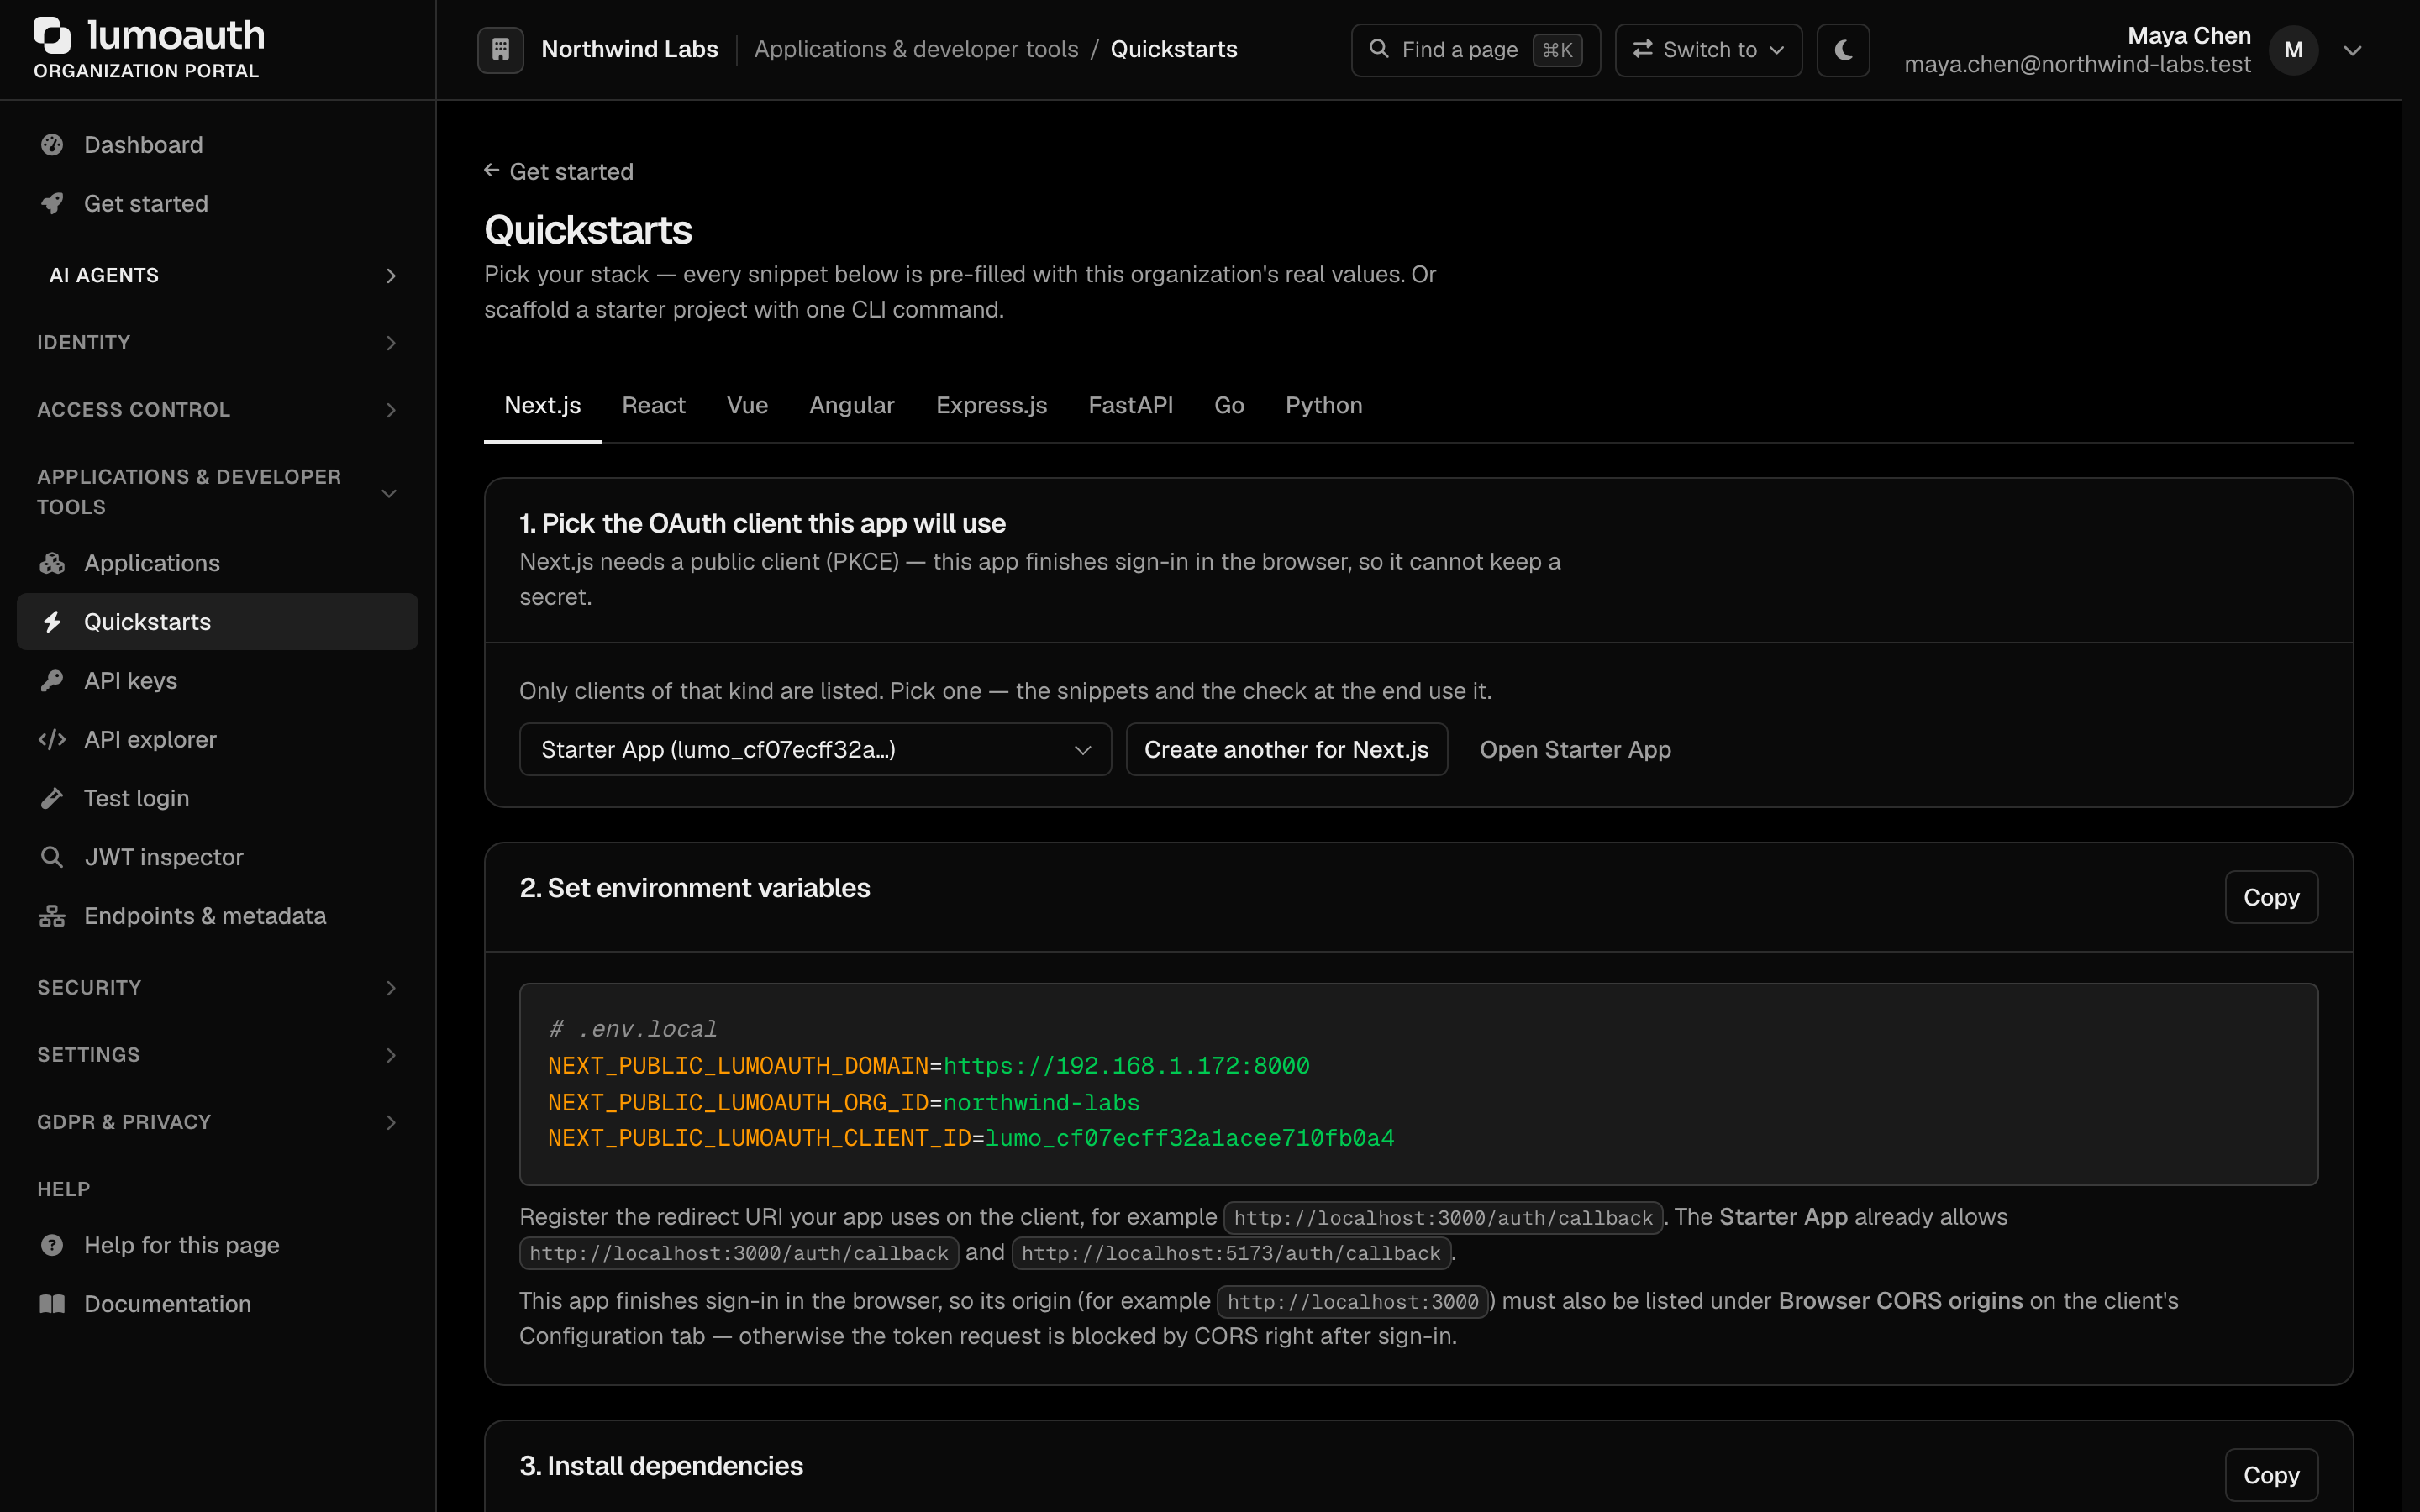2420x1512 pixels.
Task: Select Quicksarts lightning item in sidebar
Action: 217,622
